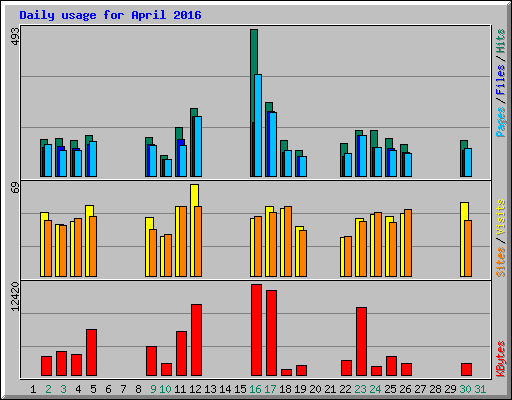Click the 'Files' legend label
This screenshot has height=400, width=512.
click(x=500, y=80)
